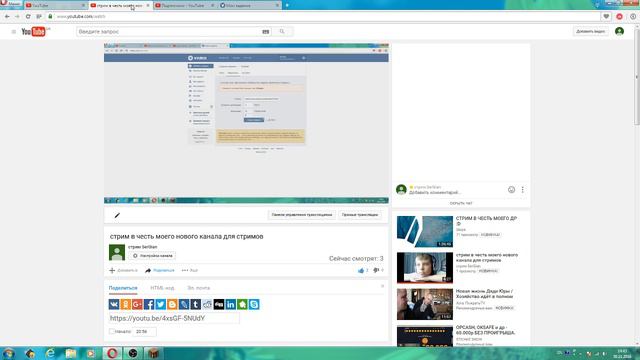
Task: Open a new browser tab
Action: coord(287,5)
